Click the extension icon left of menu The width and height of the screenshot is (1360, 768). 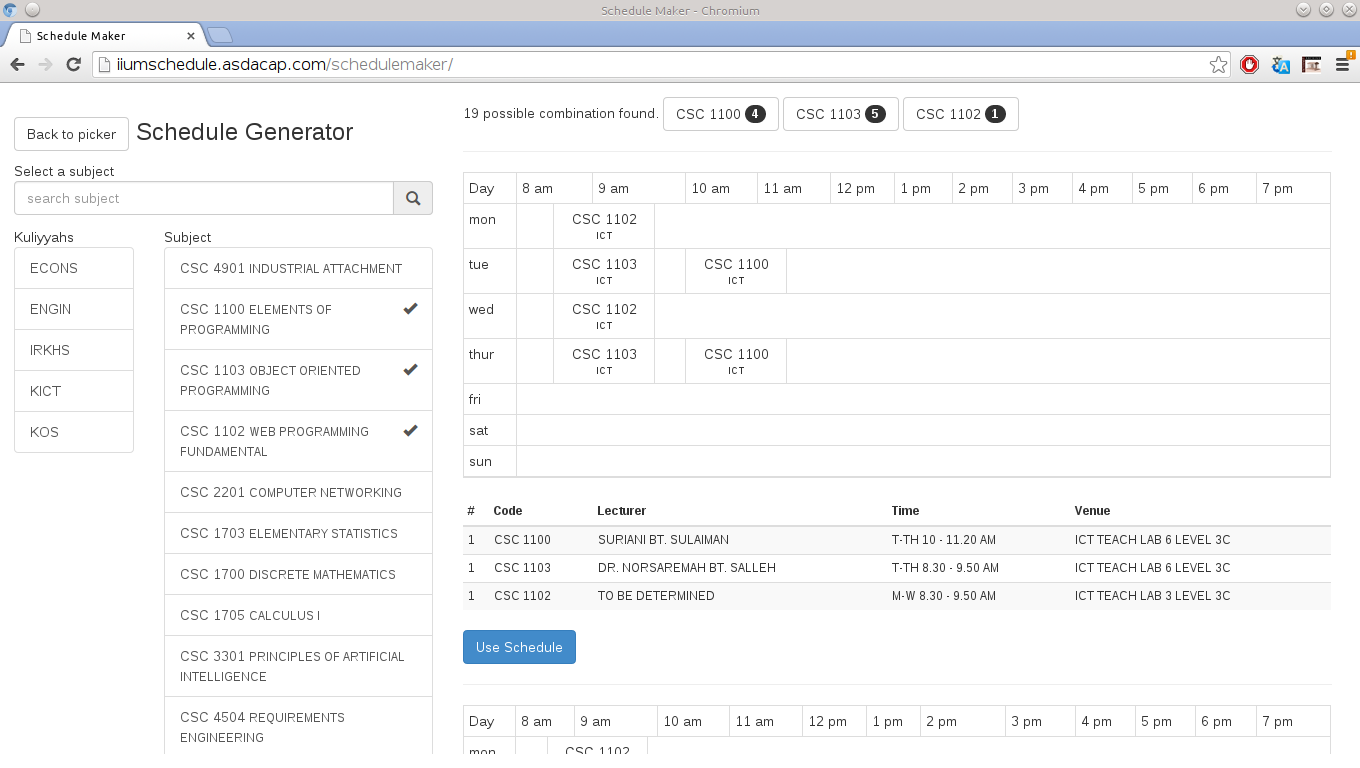click(x=1311, y=65)
